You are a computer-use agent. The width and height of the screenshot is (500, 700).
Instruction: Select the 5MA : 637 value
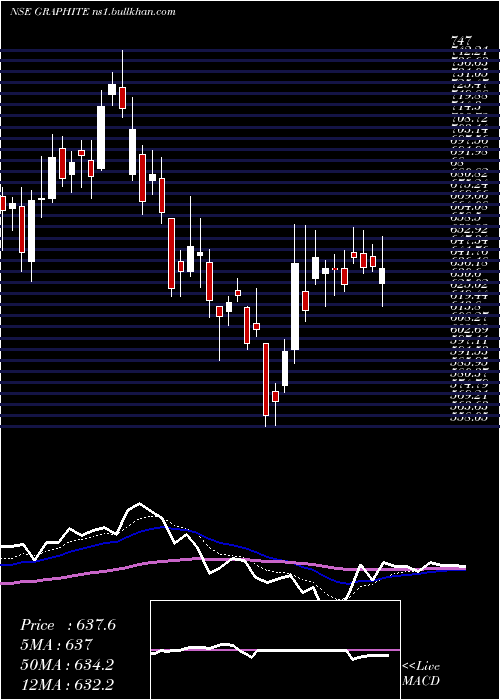(x=56, y=645)
